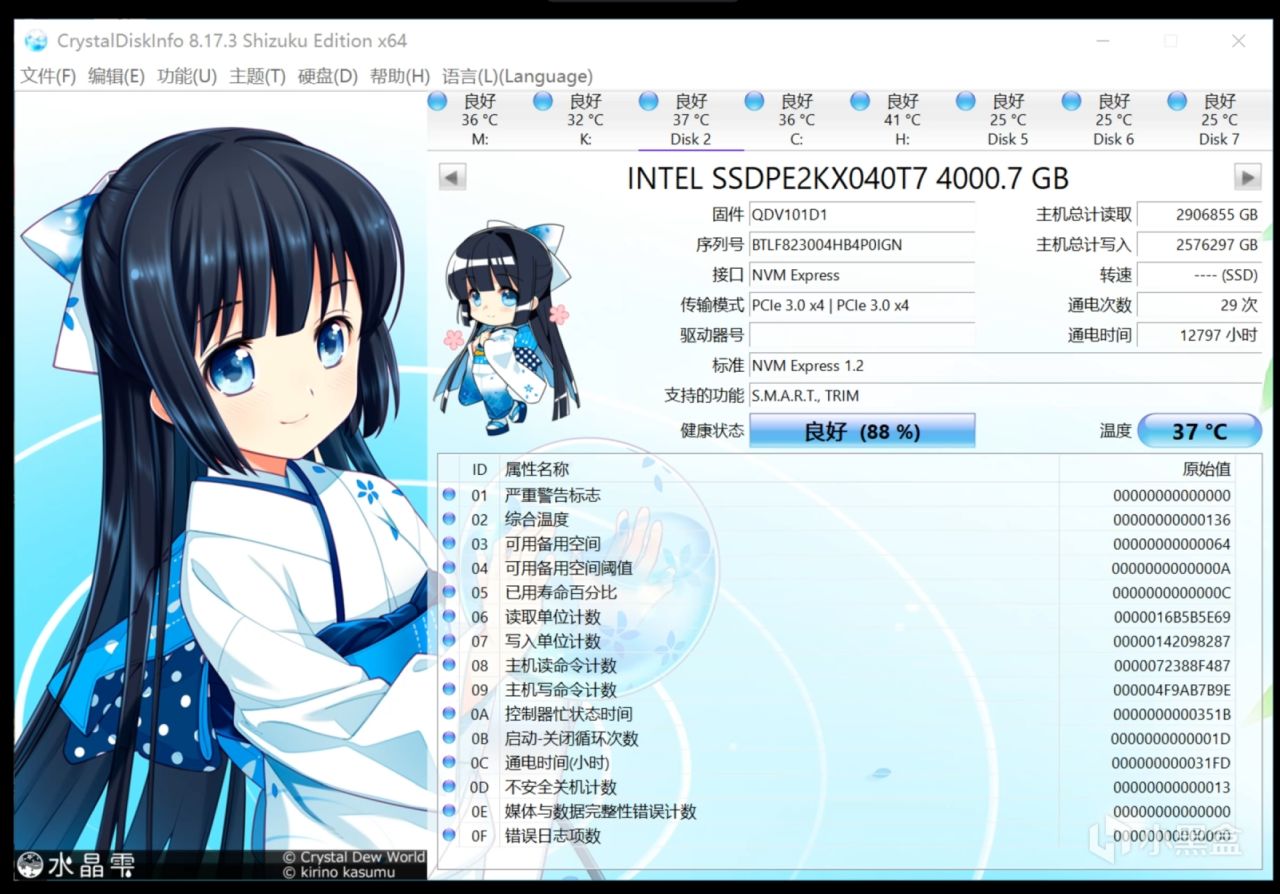1280x894 pixels.
Task: Open the 文件(F) menu
Action: click(x=49, y=76)
